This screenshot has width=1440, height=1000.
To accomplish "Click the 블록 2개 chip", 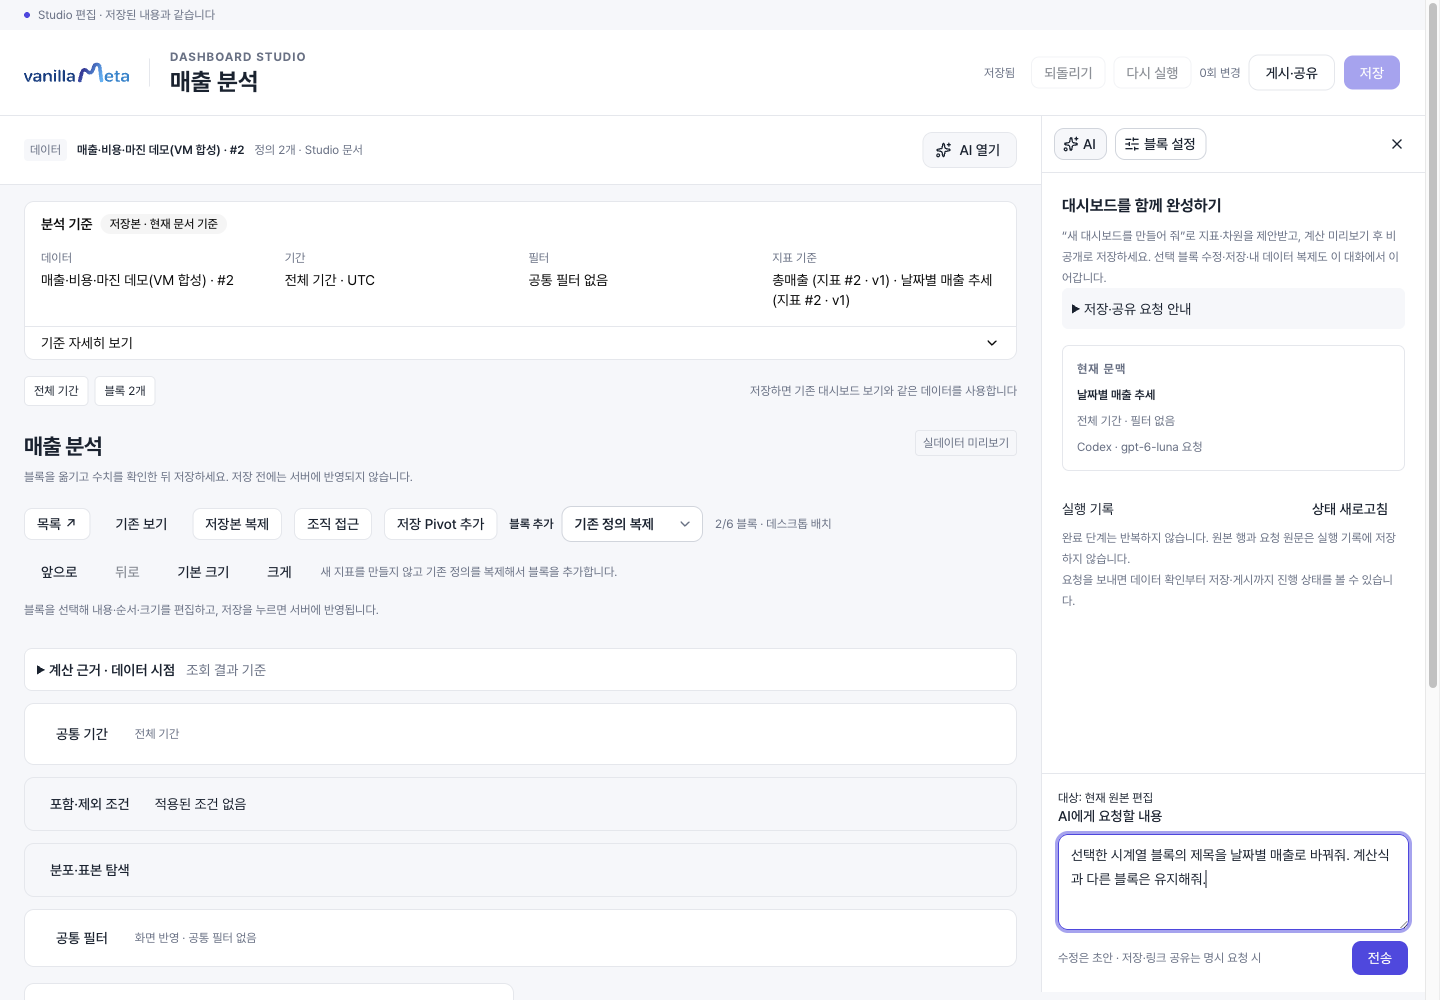I will (125, 391).
